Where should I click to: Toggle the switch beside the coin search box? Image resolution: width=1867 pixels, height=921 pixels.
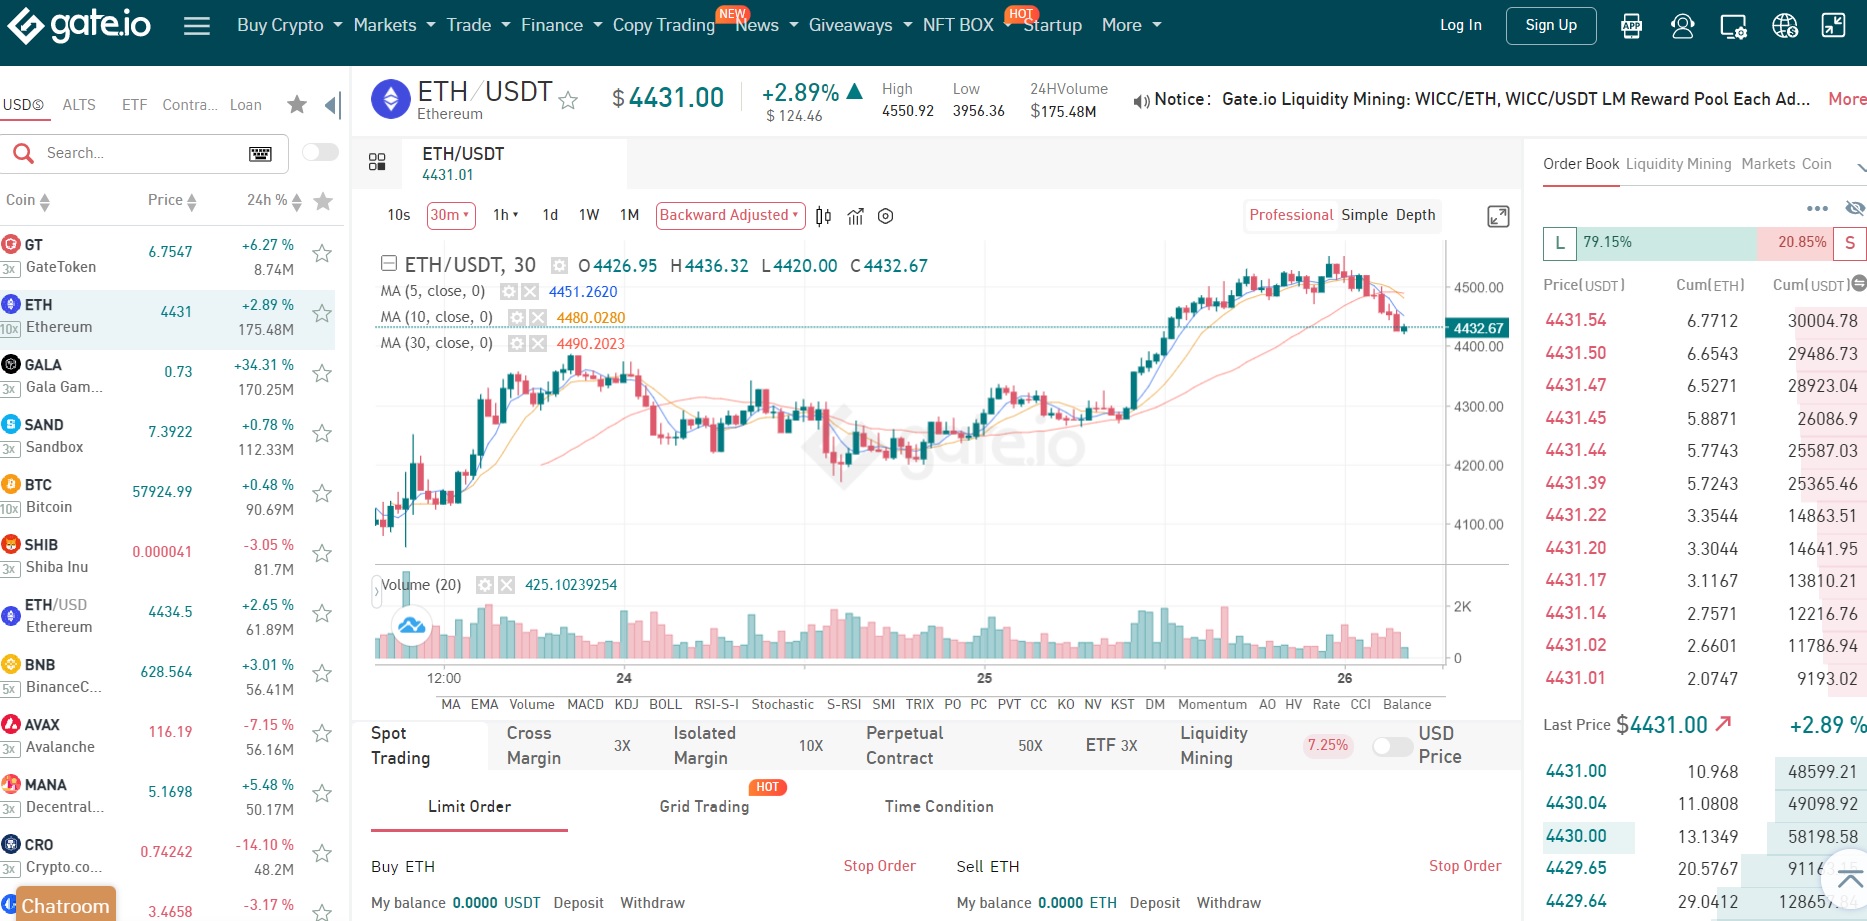pyautogui.click(x=320, y=152)
